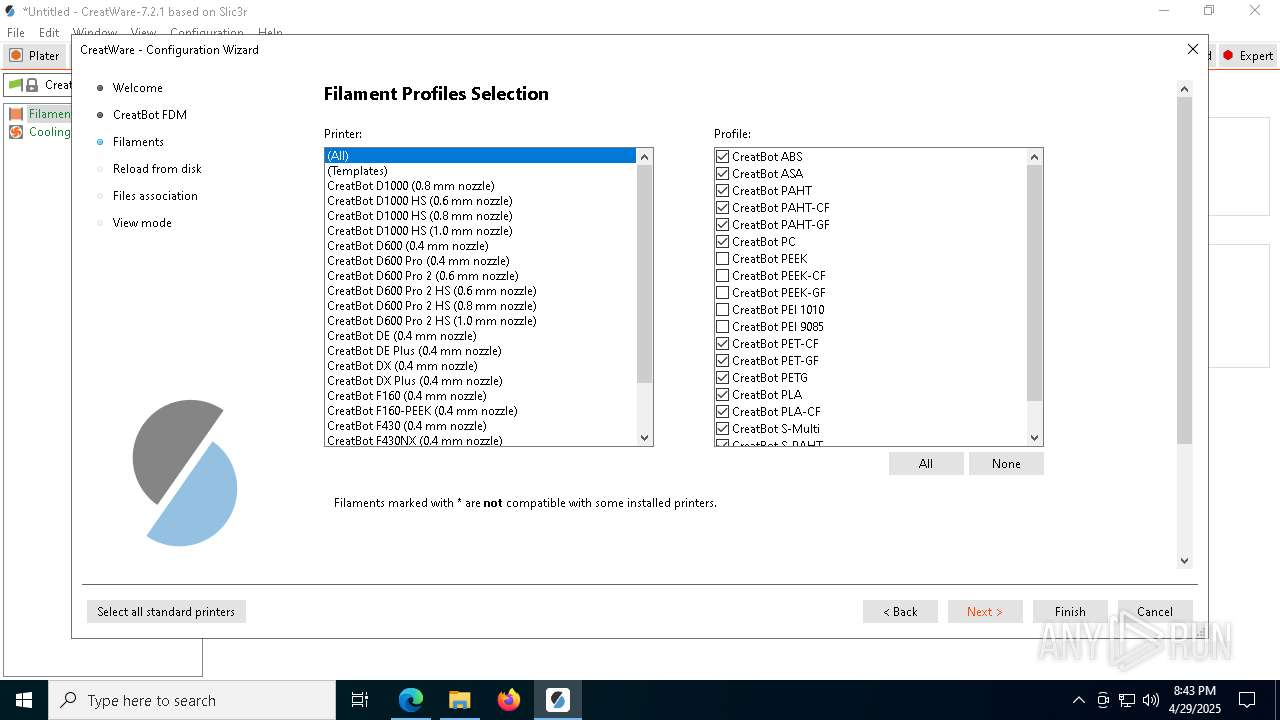Click the Cancel button

[1155, 612]
